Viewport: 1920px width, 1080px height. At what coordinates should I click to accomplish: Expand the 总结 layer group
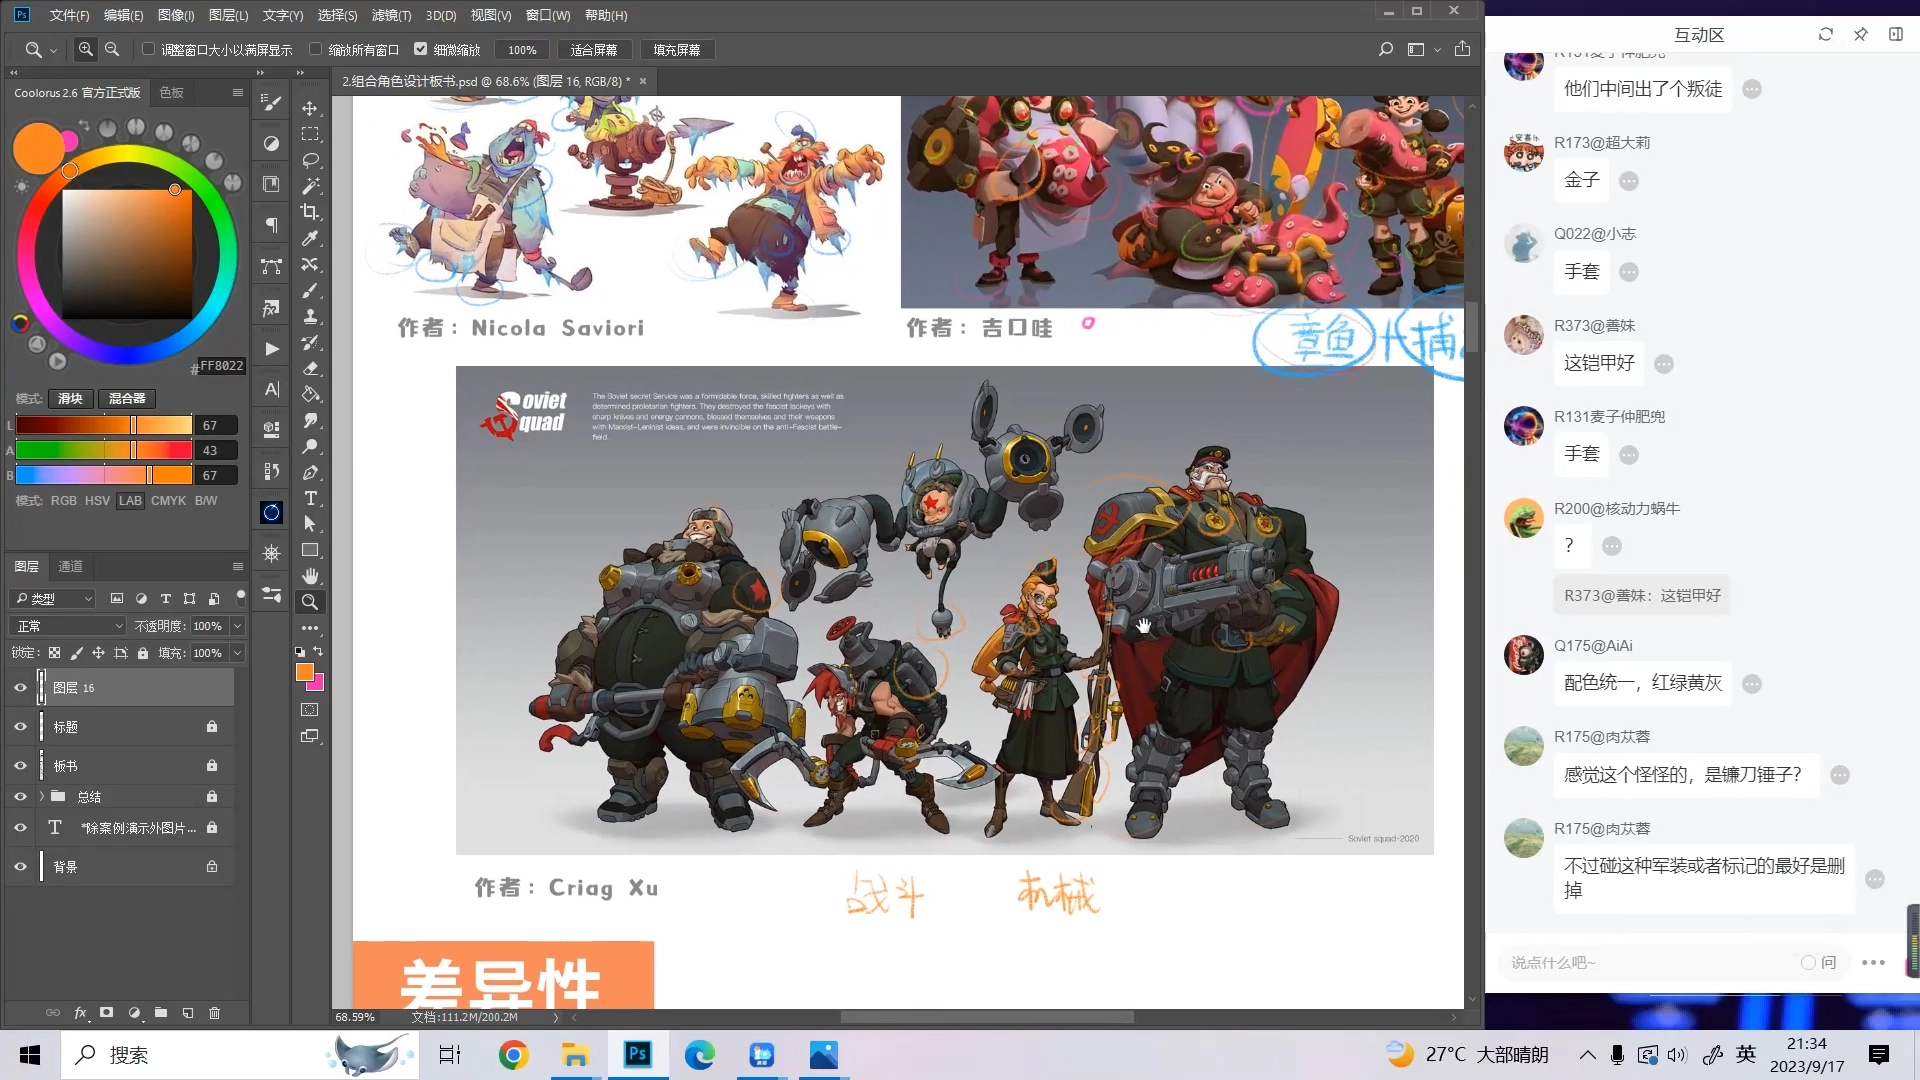[42, 797]
